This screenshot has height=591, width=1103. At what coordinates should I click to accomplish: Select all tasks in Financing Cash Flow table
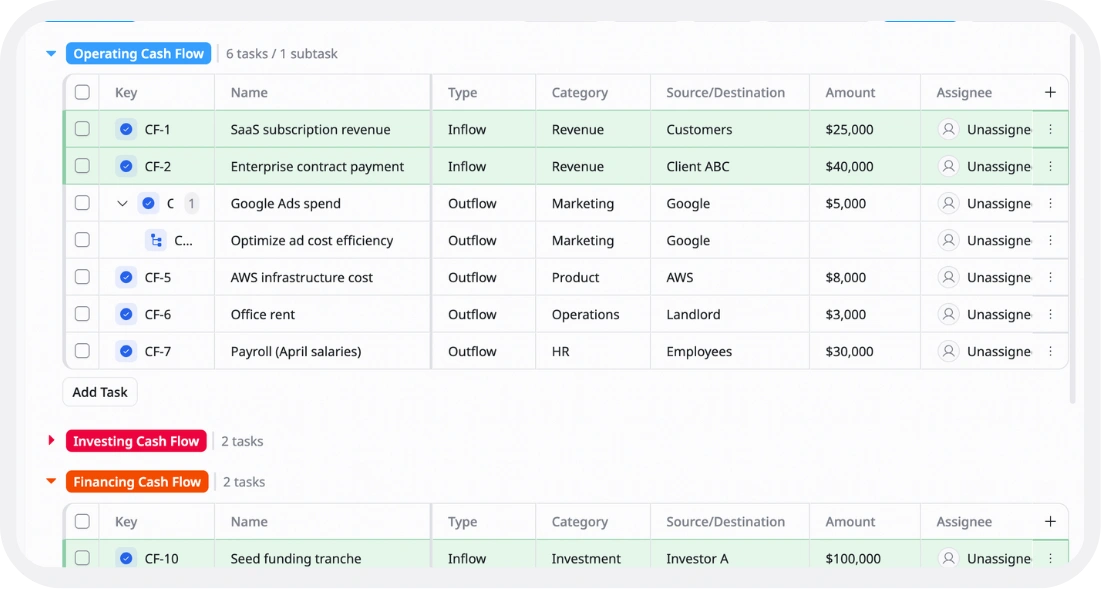82,521
